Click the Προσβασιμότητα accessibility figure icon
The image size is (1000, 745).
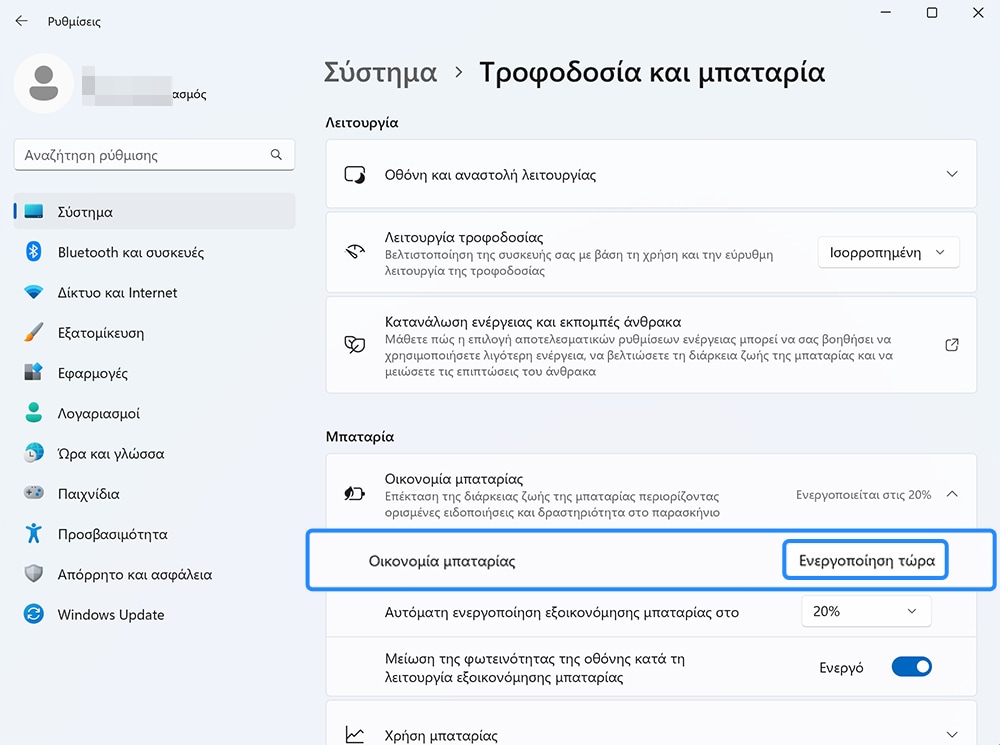tap(34, 533)
